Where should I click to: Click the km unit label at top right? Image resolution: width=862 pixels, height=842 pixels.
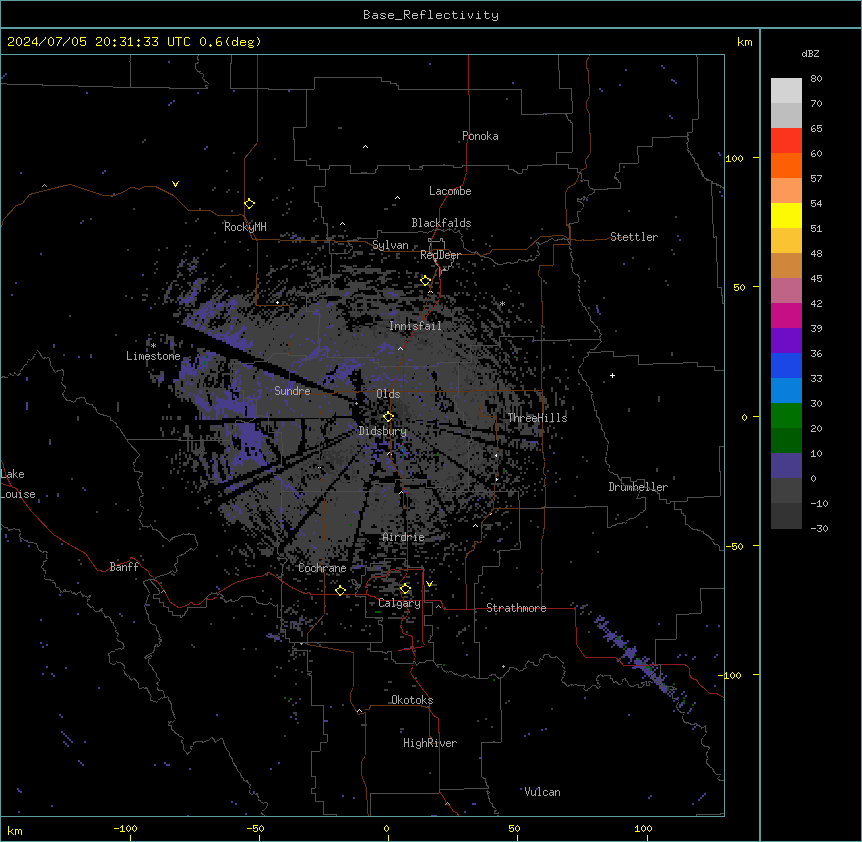coord(744,42)
